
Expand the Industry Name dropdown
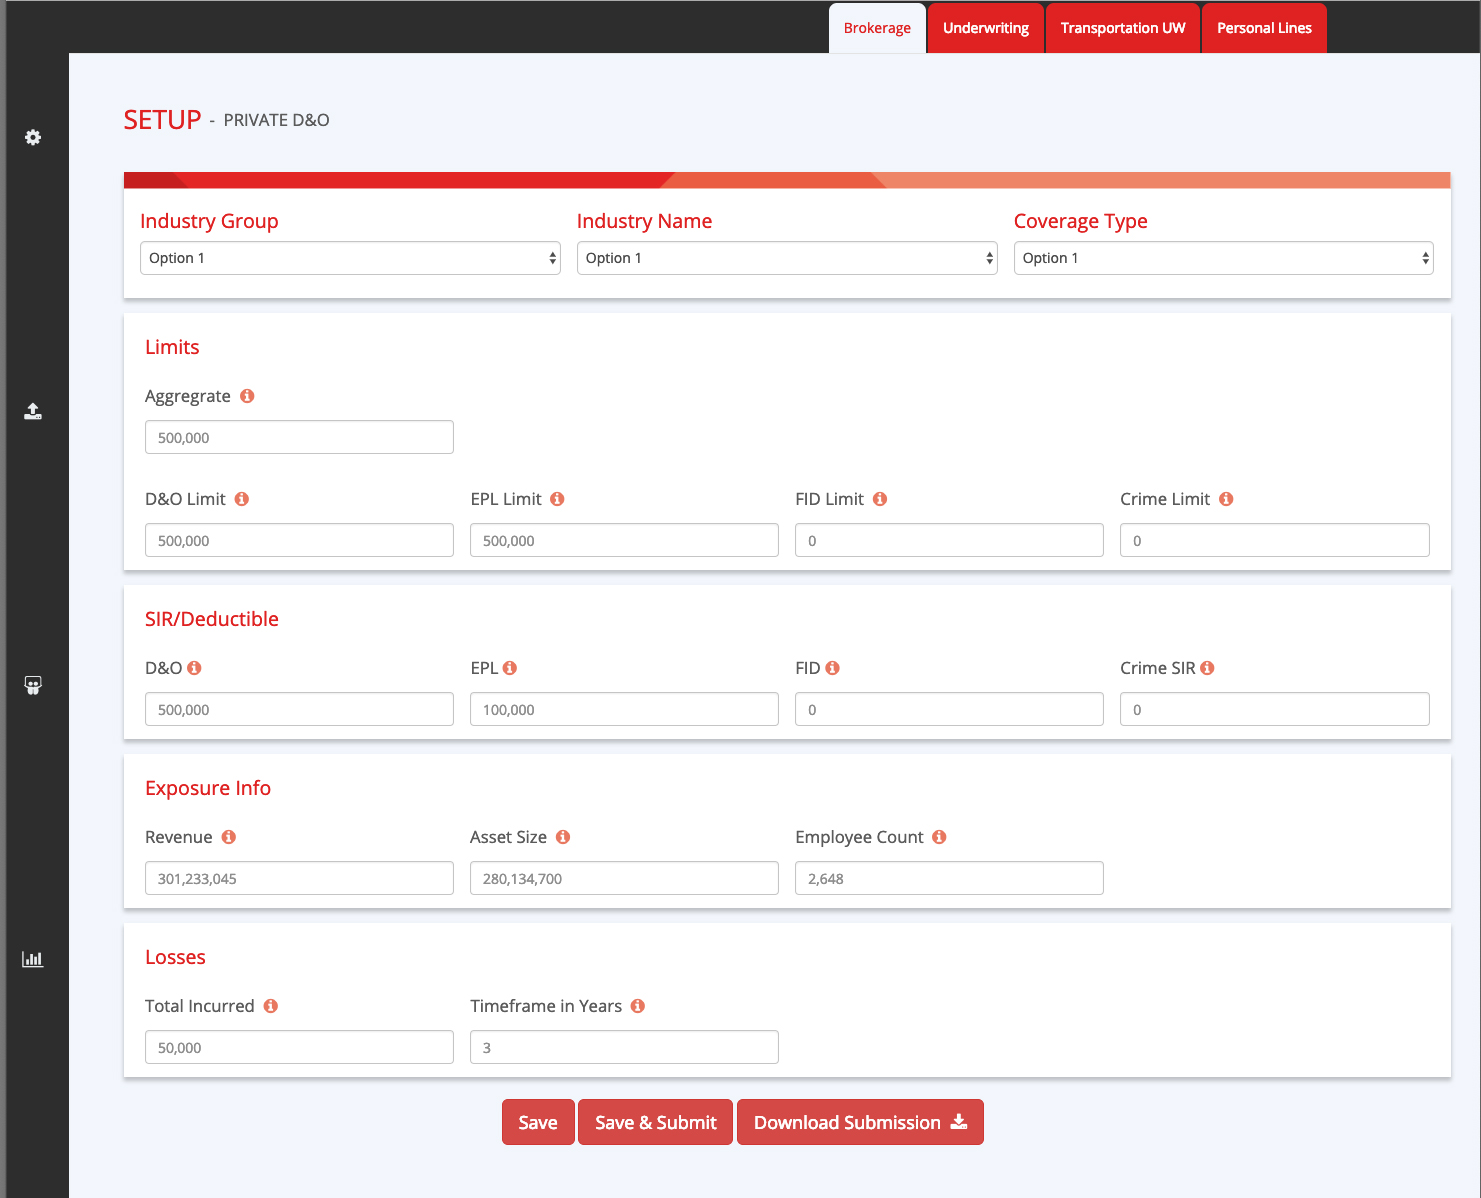pyautogui.click(x=786, y=258)
